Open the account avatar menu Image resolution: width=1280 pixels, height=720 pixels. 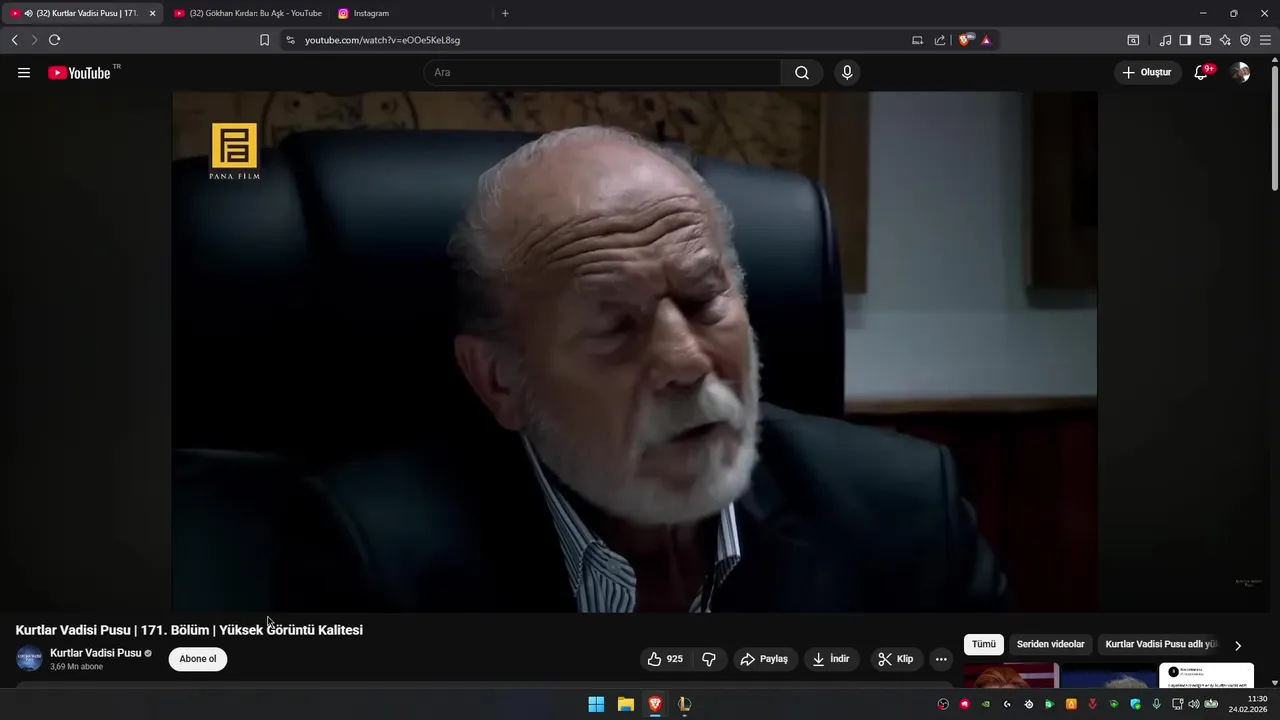(1240, 72)
